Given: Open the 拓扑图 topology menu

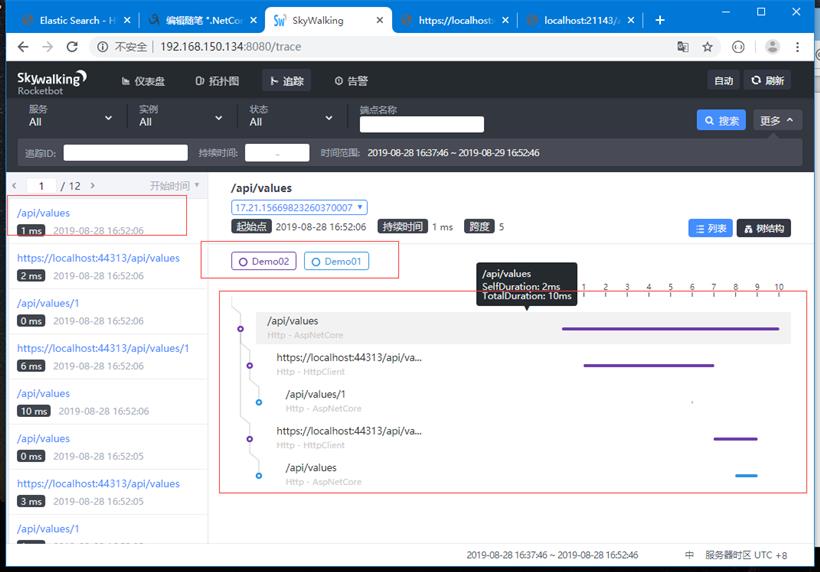Looking at the screenshot, I should pos(217,81).
